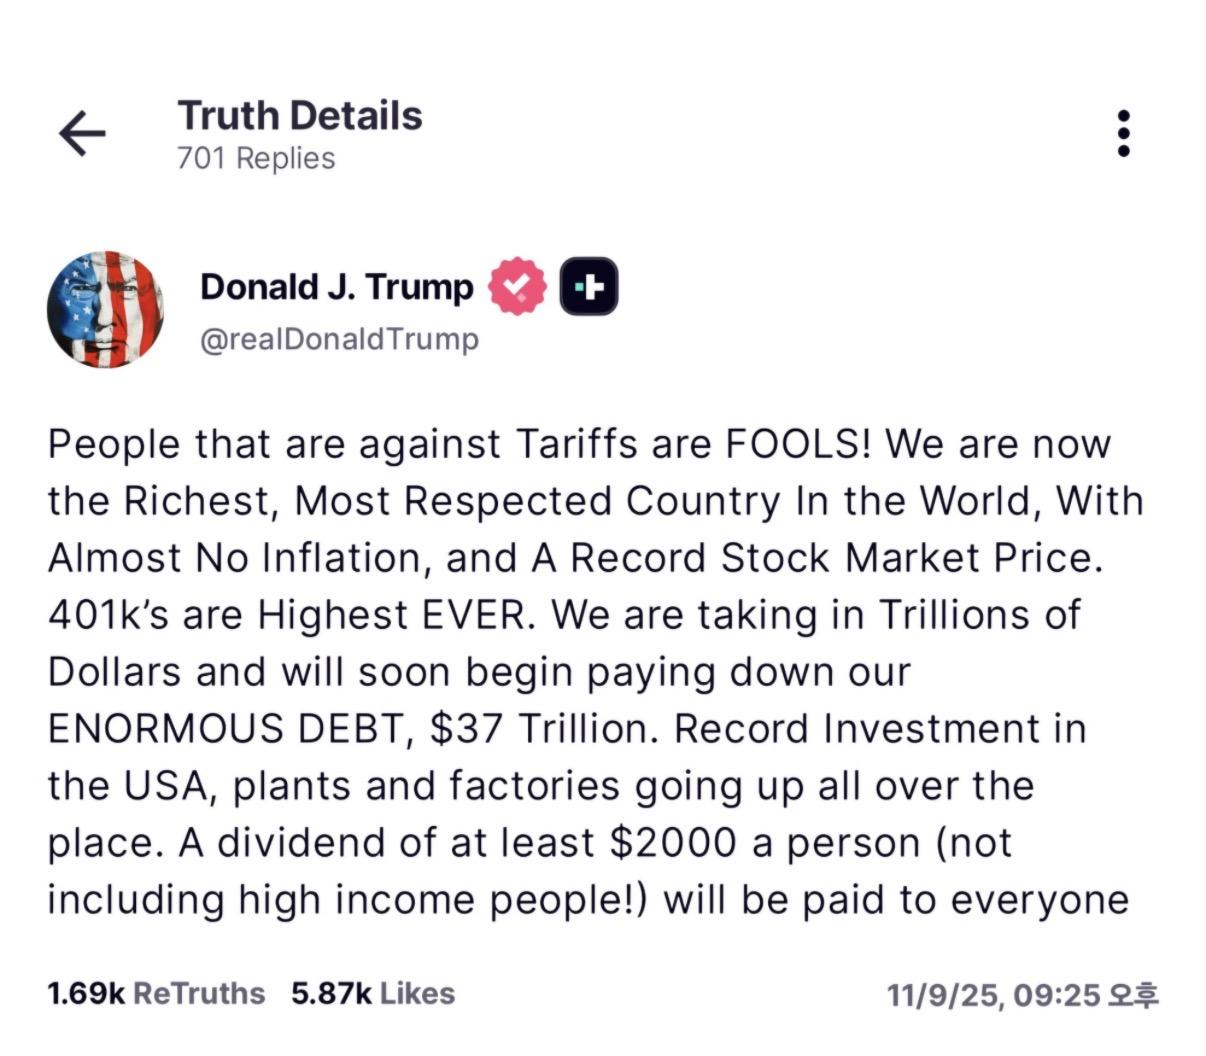Click the 401k's are Highest EVER sentence
The width and height of the screenshot is (1206, 1056).
(x=285, y=615)
